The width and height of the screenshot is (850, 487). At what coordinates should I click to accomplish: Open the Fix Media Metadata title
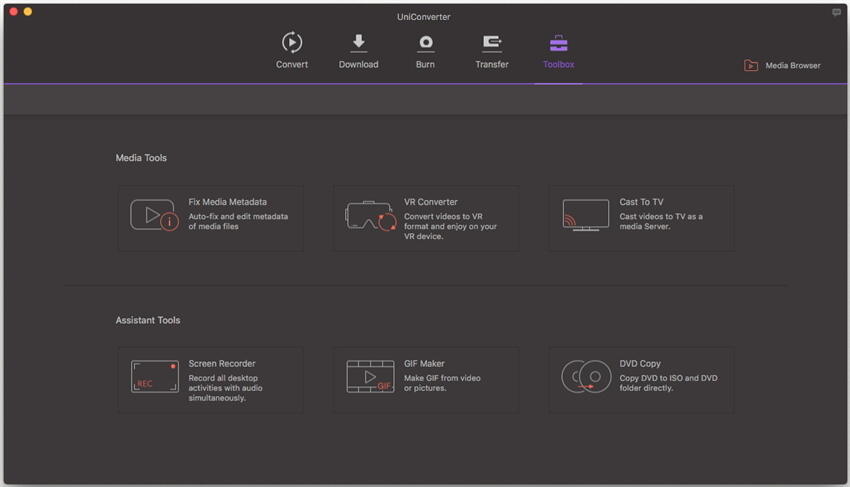coord(228,202)
